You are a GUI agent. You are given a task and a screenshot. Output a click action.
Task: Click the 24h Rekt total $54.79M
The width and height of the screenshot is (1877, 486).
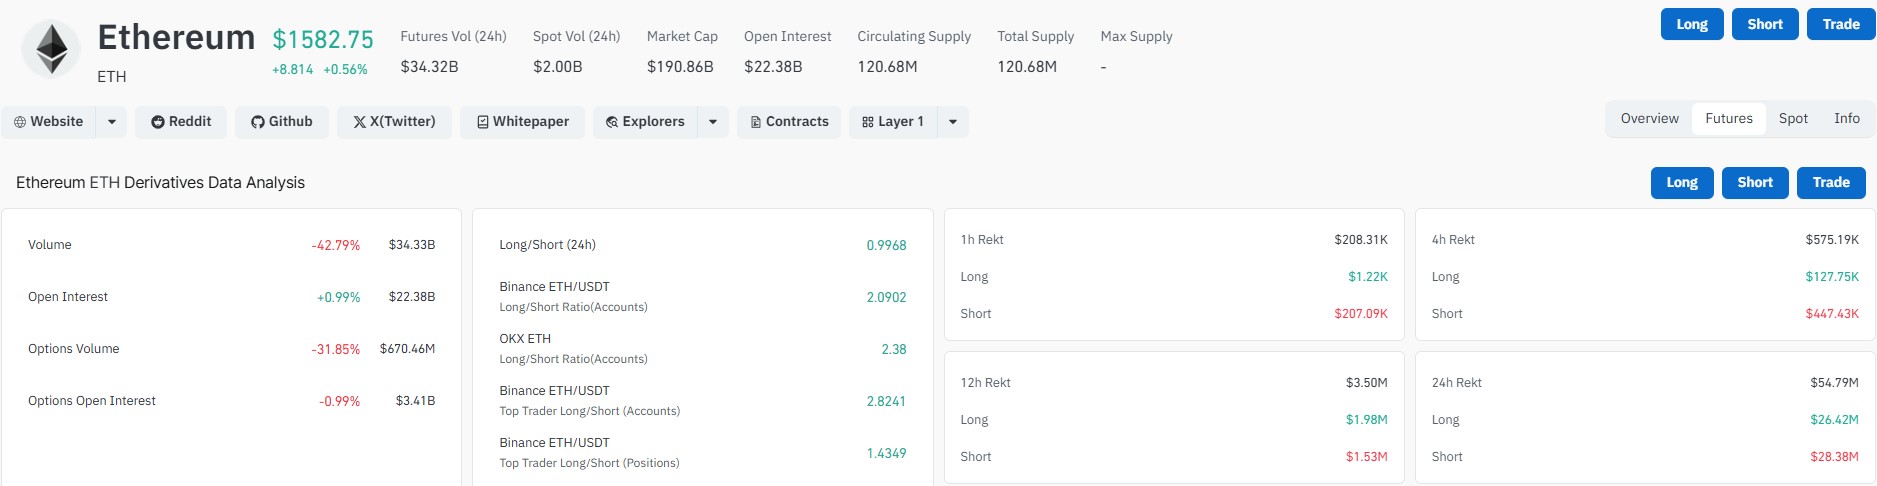(1834, 383)
